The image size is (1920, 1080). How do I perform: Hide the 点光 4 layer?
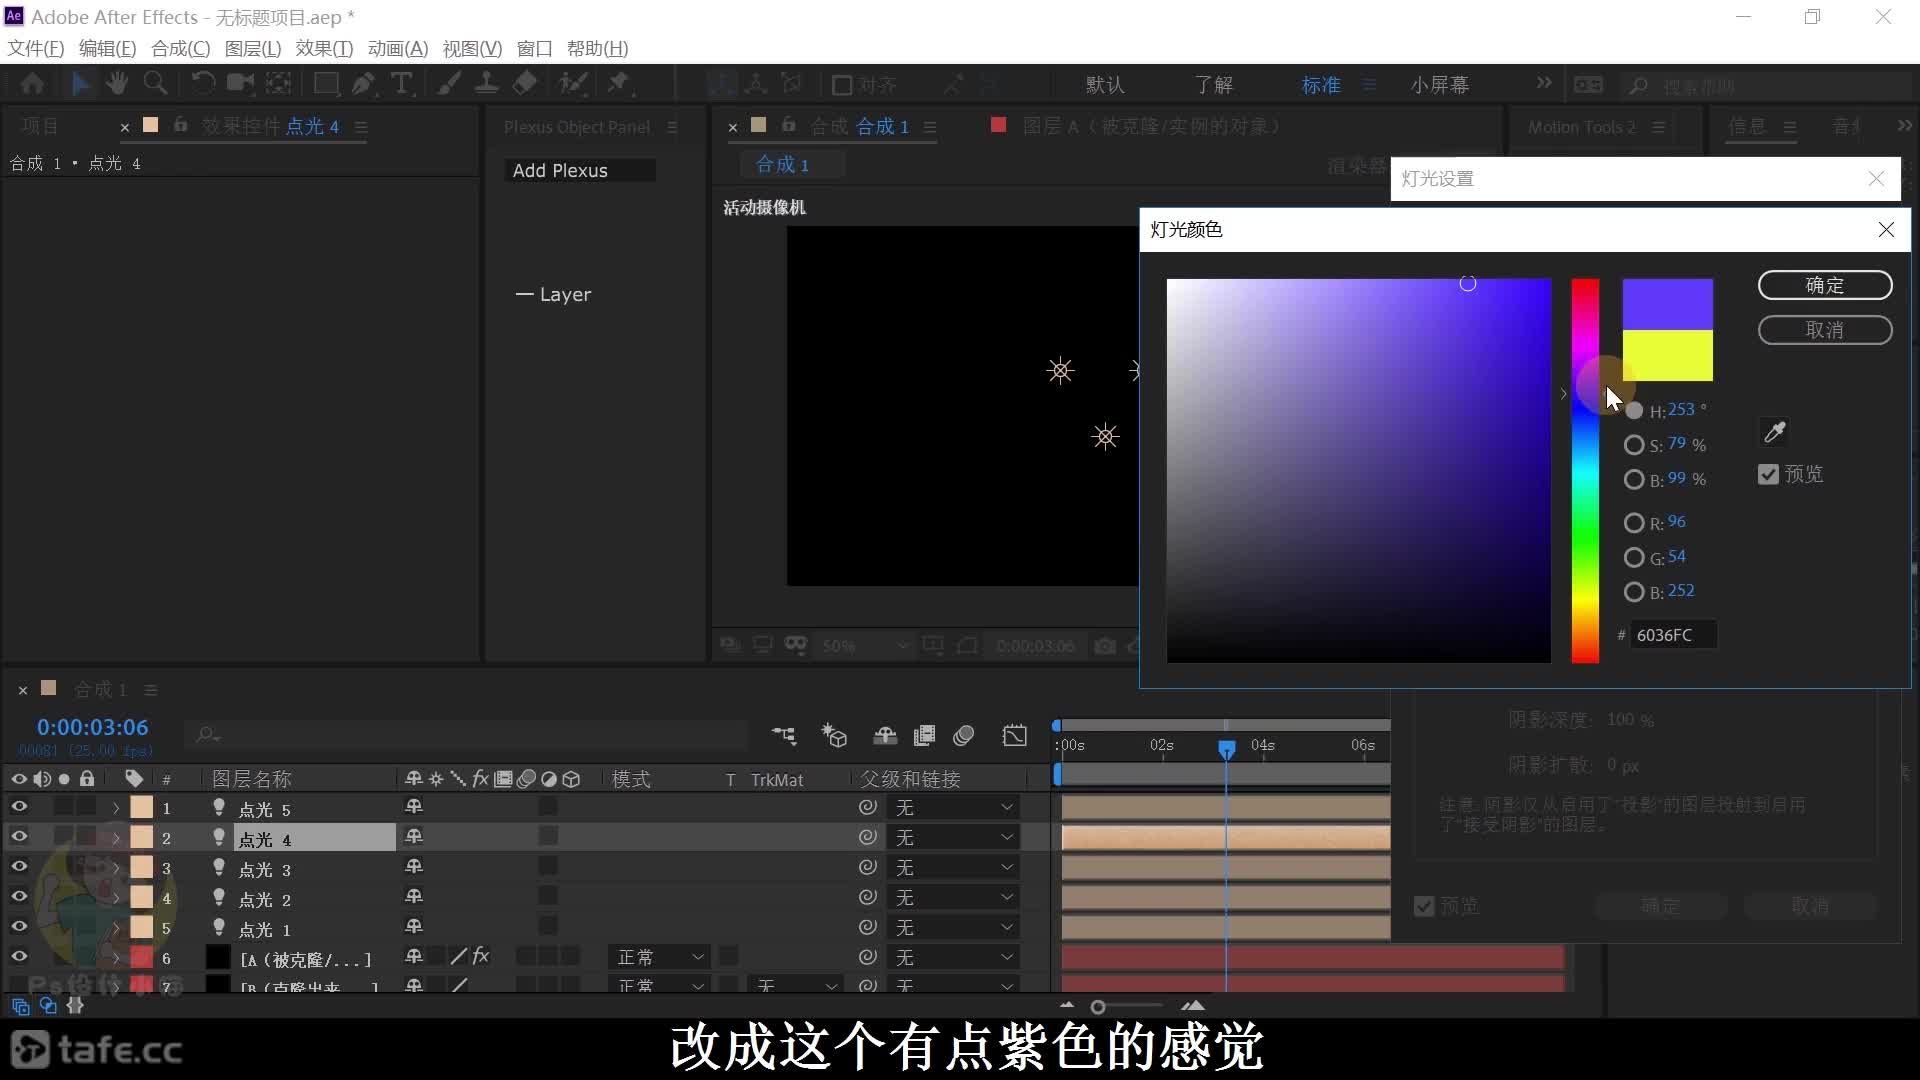[19, 837]
